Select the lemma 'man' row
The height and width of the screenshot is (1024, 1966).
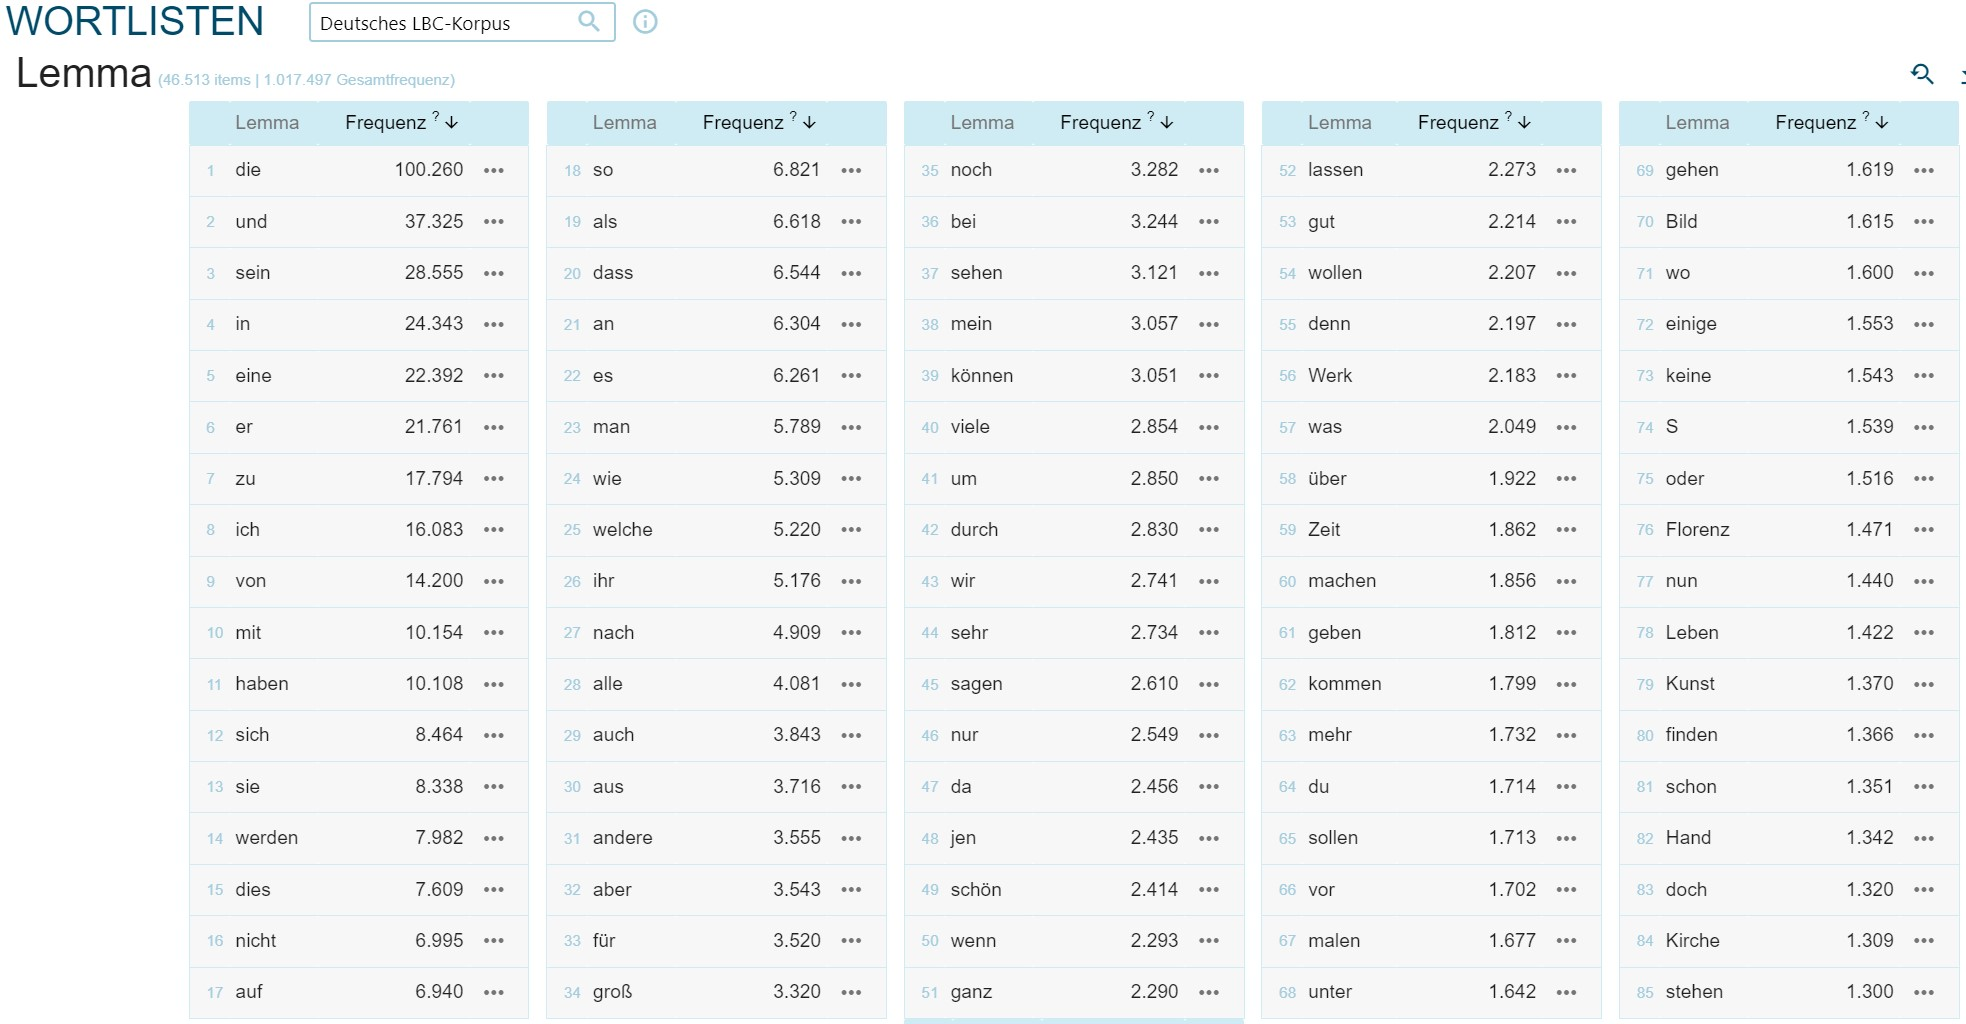click(716, 427)
